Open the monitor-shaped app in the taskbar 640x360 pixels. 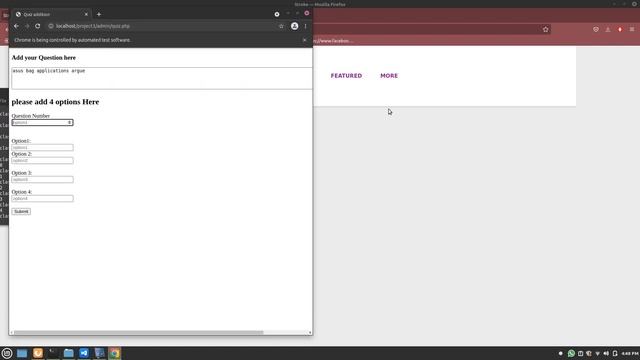(100, 353)
